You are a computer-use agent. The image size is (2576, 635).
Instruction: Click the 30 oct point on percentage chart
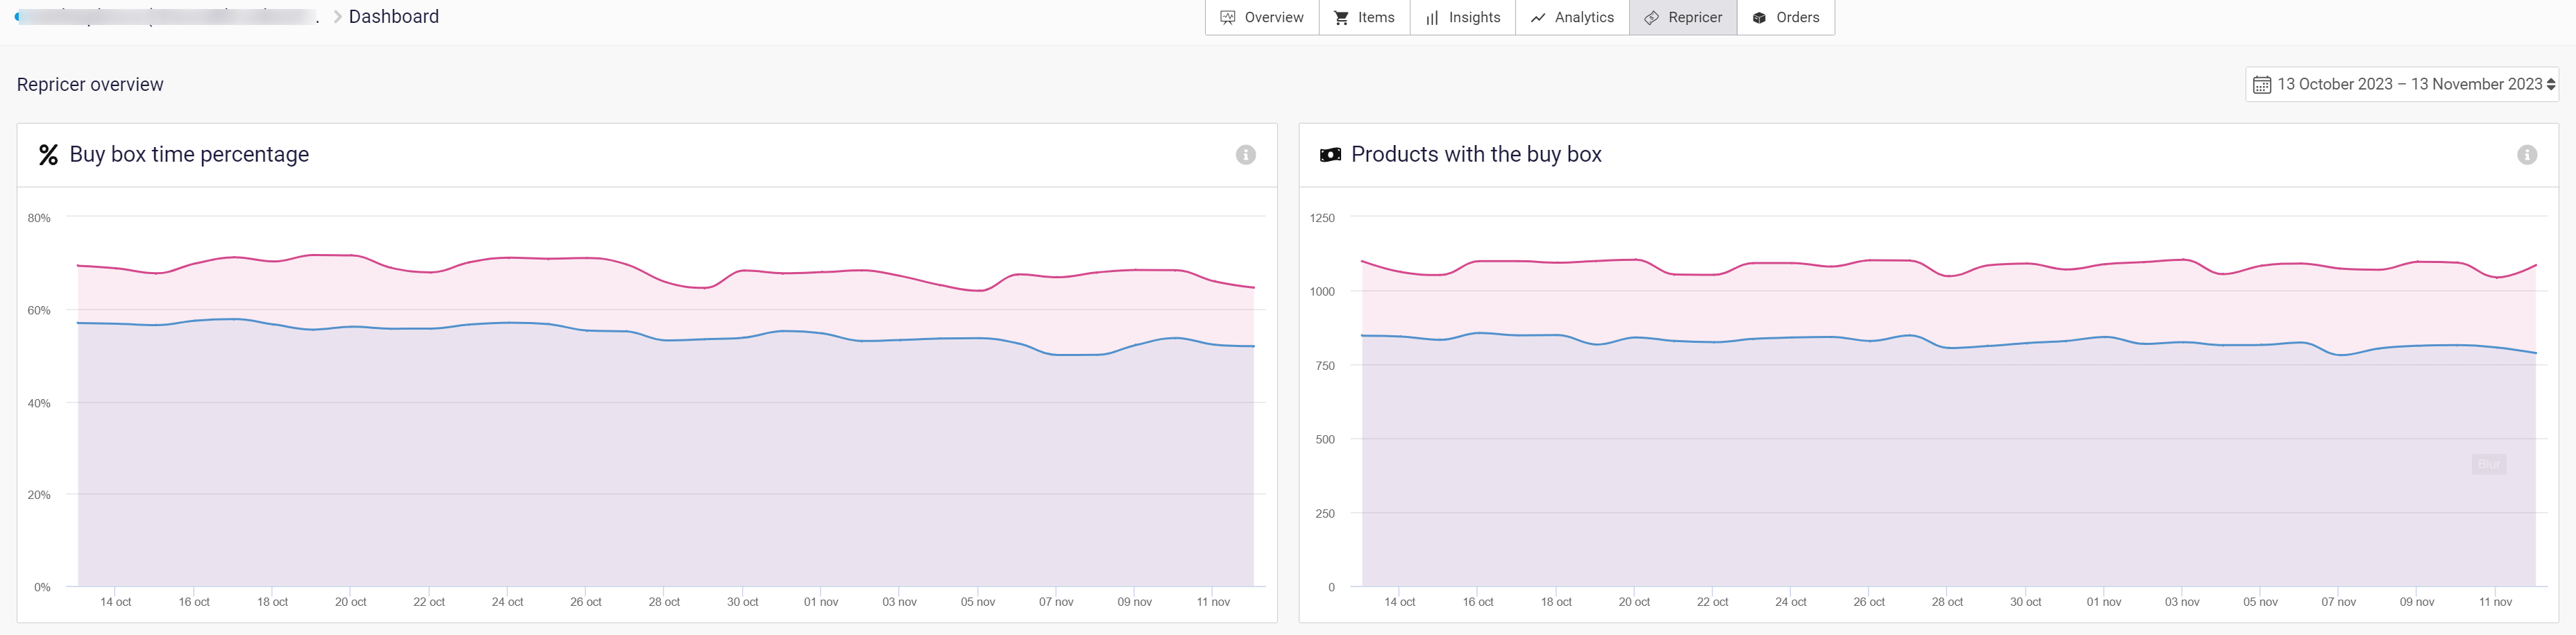pos(742,271)
